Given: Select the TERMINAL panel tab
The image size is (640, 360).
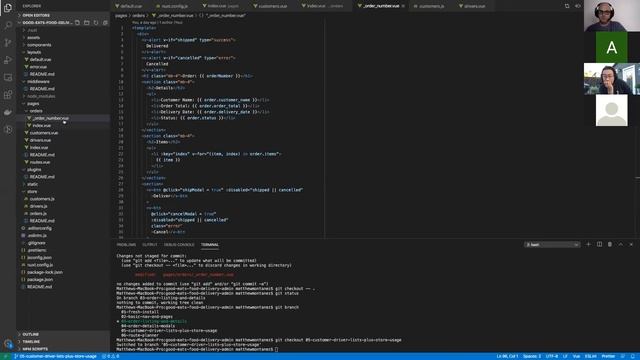Looking at the screenshot, I should click(x=210, y=244).
